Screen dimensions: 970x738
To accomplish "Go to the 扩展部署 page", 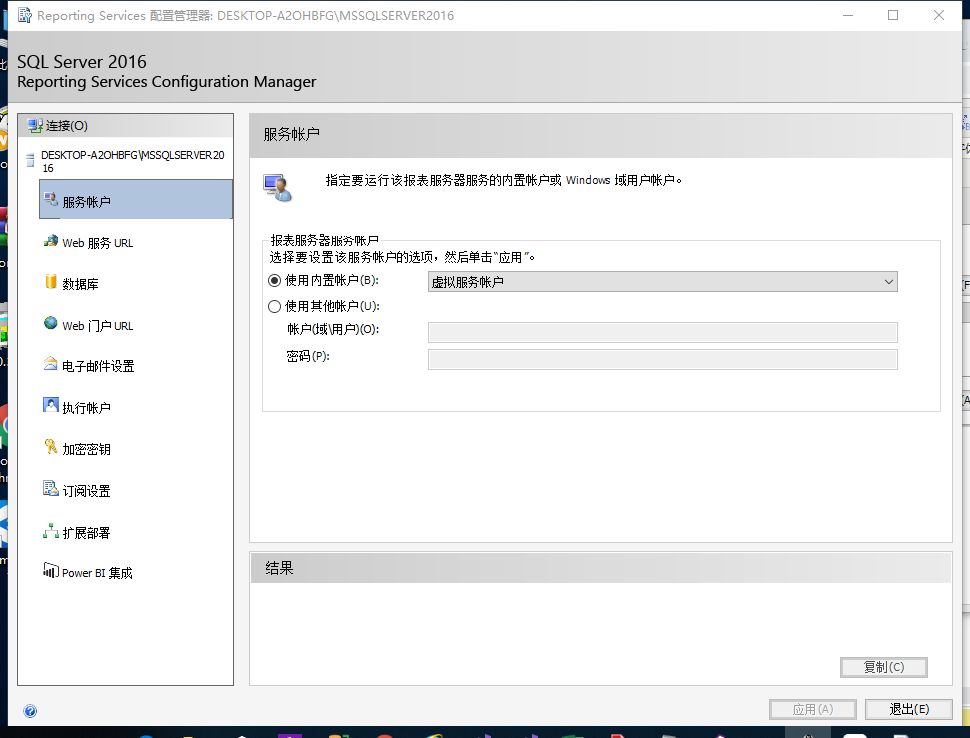I will 87,533.
